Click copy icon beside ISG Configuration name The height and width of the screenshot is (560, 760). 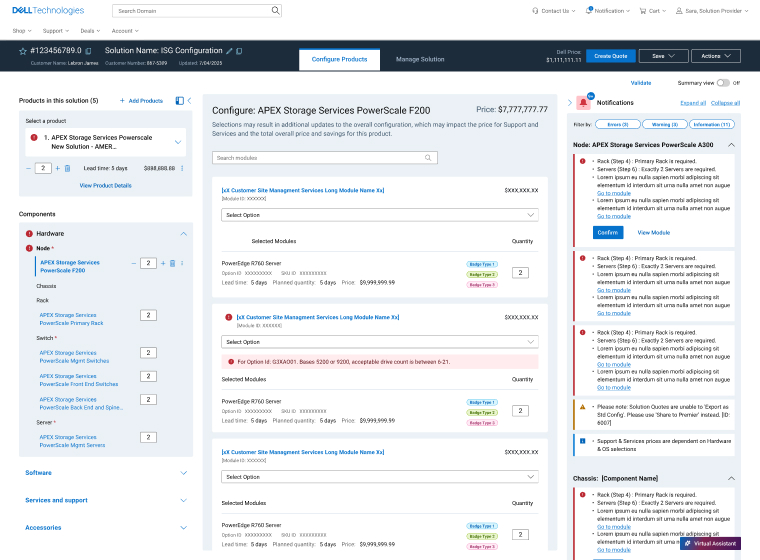point(239,51)
